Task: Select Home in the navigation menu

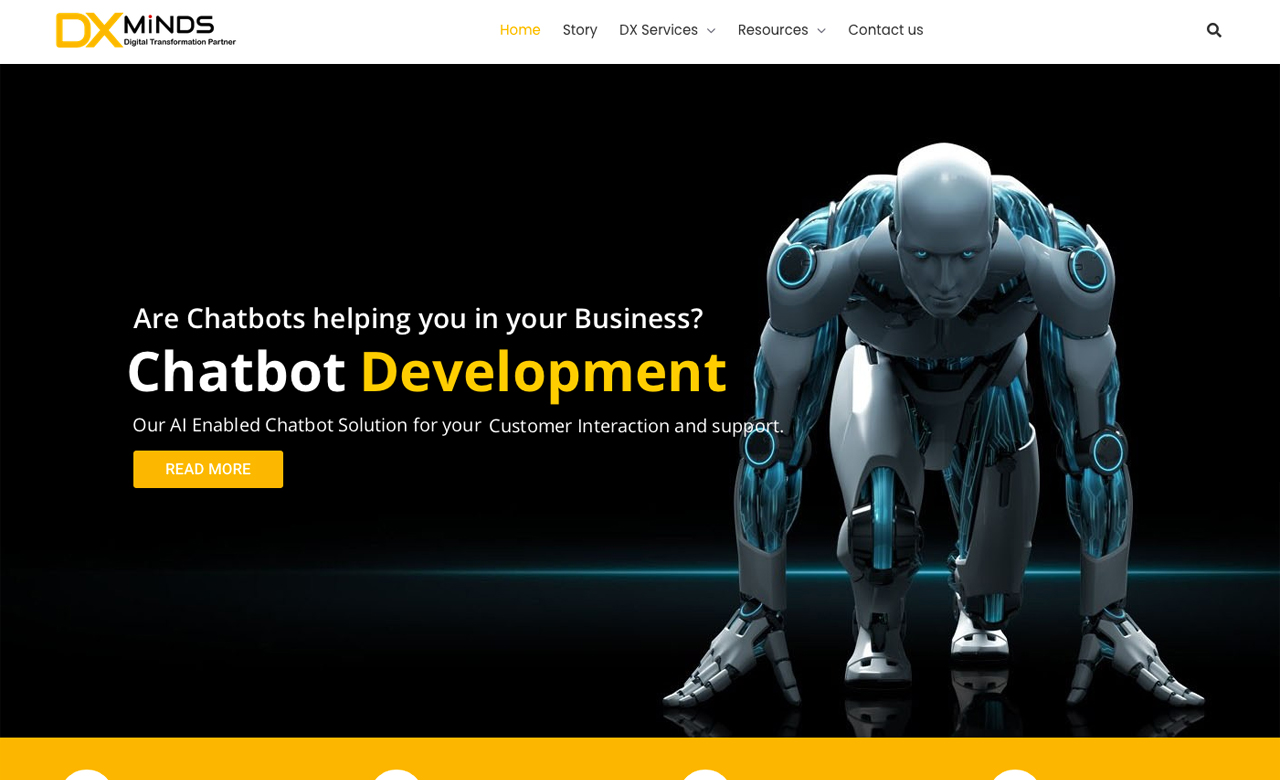Action: pyautogui.click(x=520, y=28)
